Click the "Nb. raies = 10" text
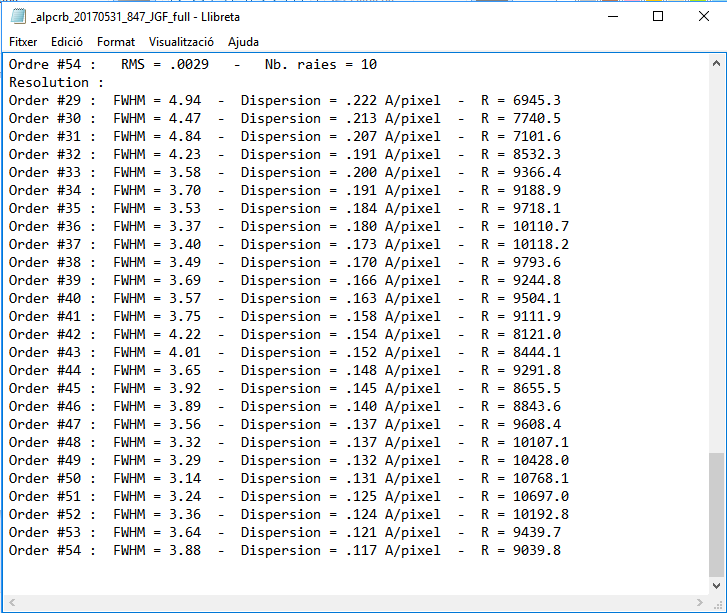 (320, 64)
